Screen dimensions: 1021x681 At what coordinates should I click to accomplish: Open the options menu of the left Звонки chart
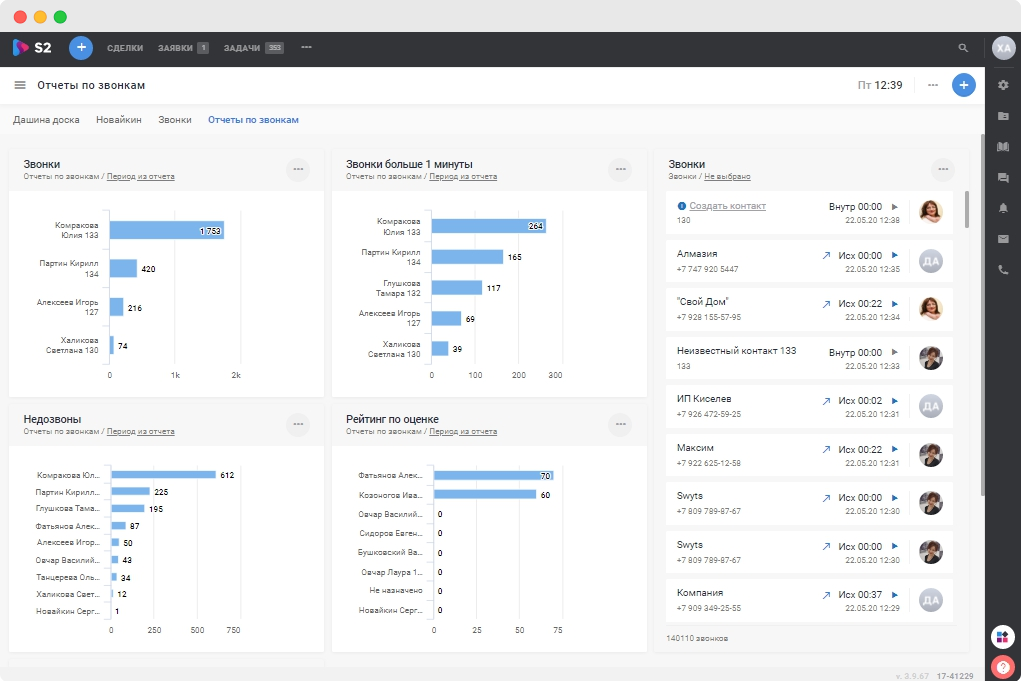[x=298, y=169]
